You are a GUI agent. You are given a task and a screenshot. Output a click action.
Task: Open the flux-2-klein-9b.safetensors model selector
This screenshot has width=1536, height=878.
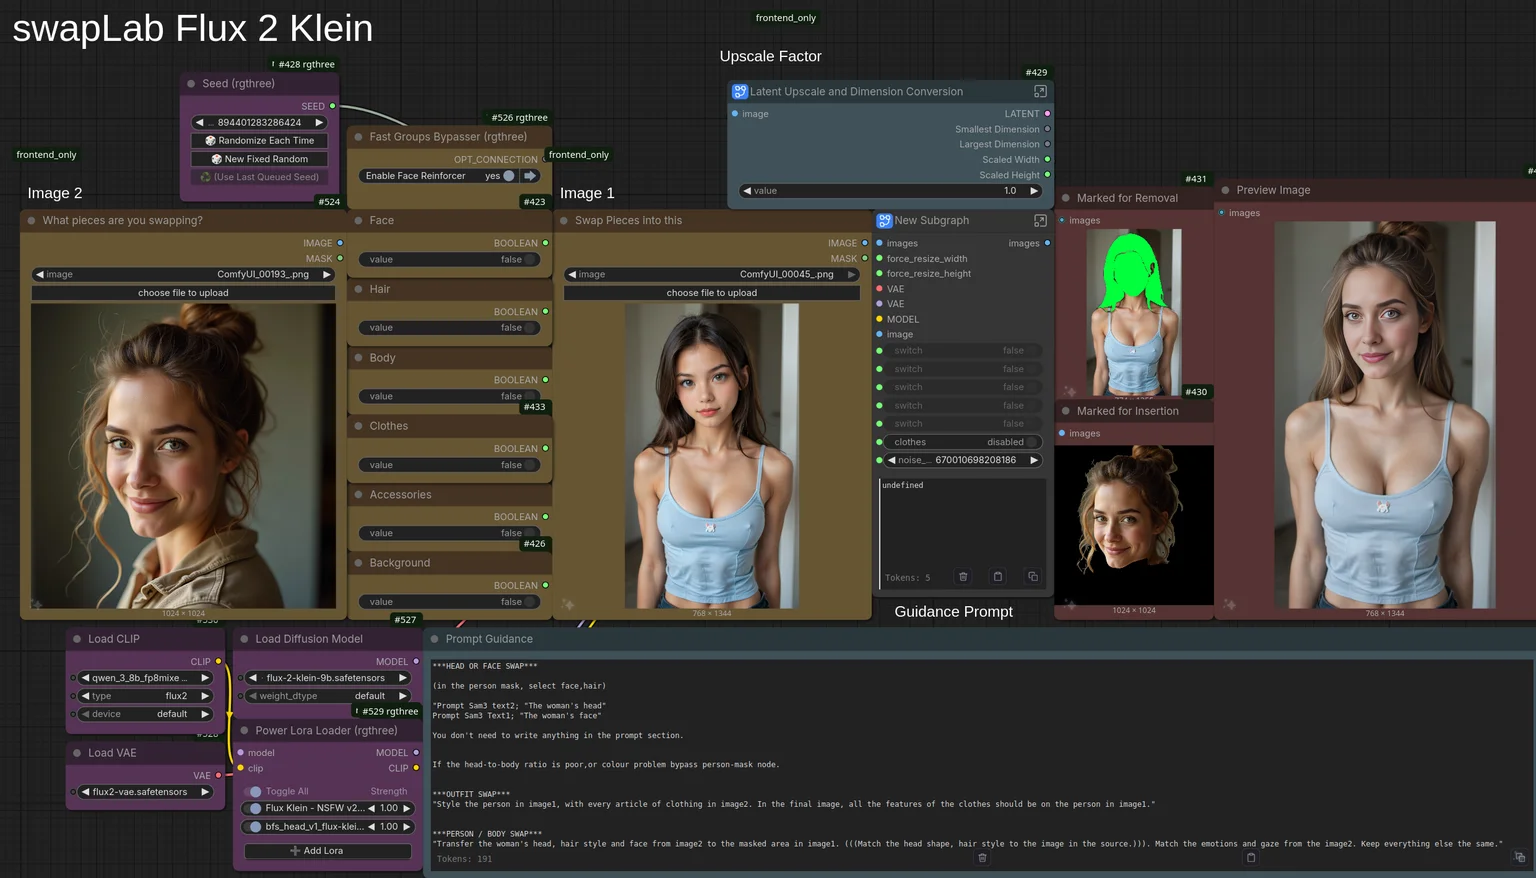click(x=329, y=678)
